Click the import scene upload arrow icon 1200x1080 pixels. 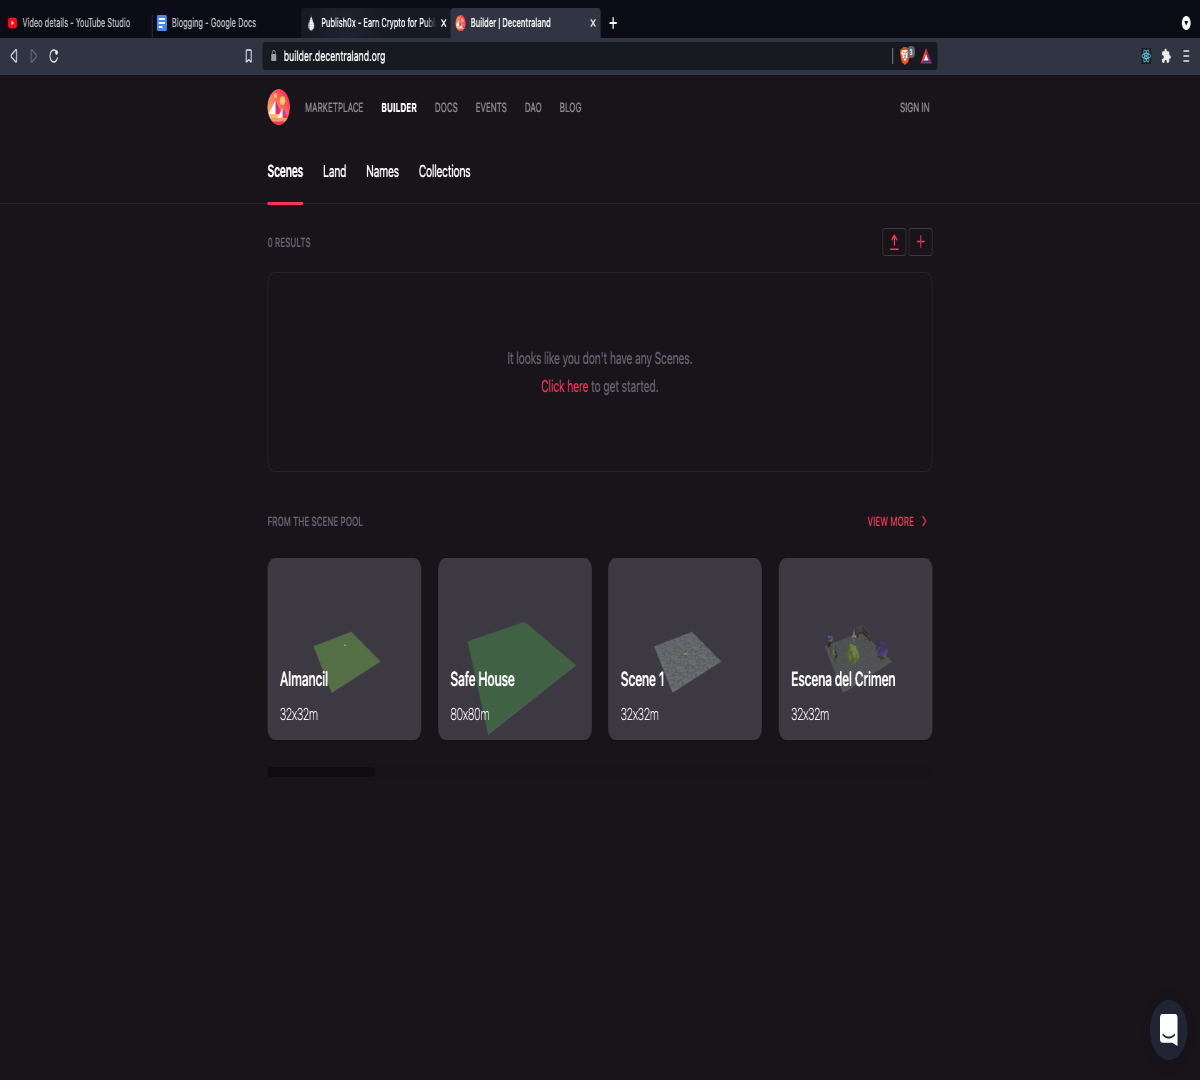point(894,242)
